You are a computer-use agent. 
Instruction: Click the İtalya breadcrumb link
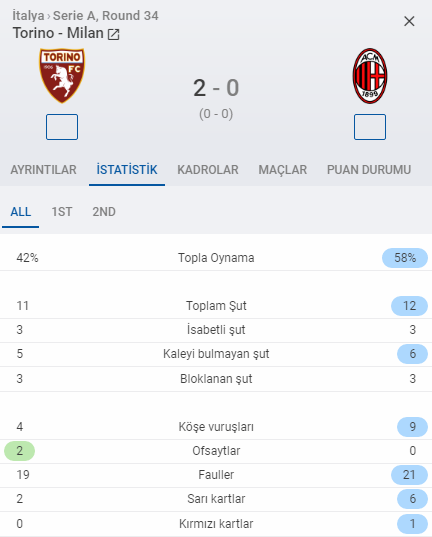click(28, 16)
